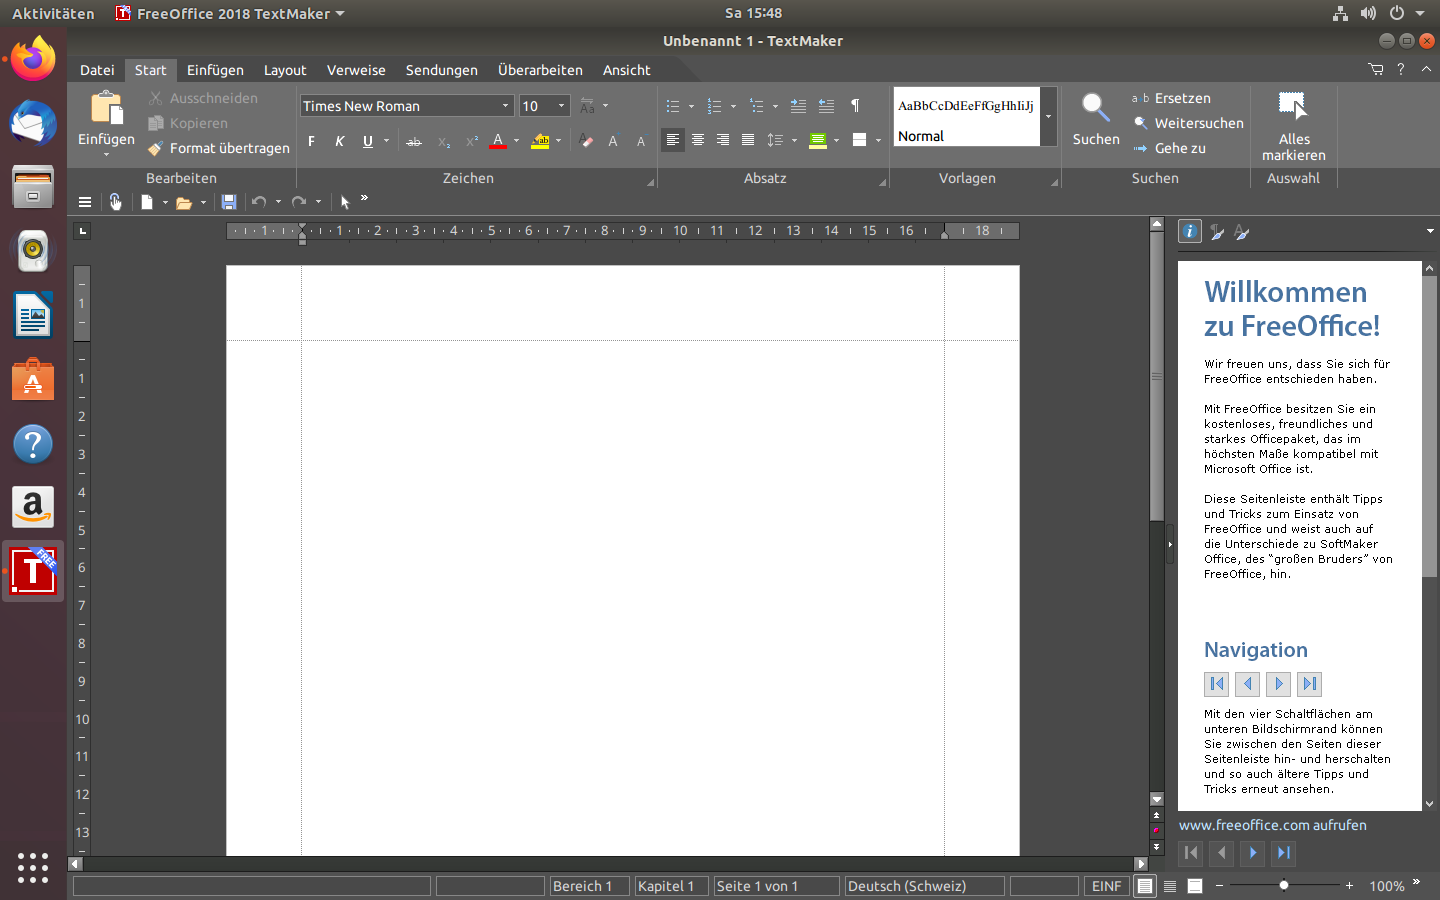
Task: Switch to the Einfügen ribbon tab
Action: [215, 70]
